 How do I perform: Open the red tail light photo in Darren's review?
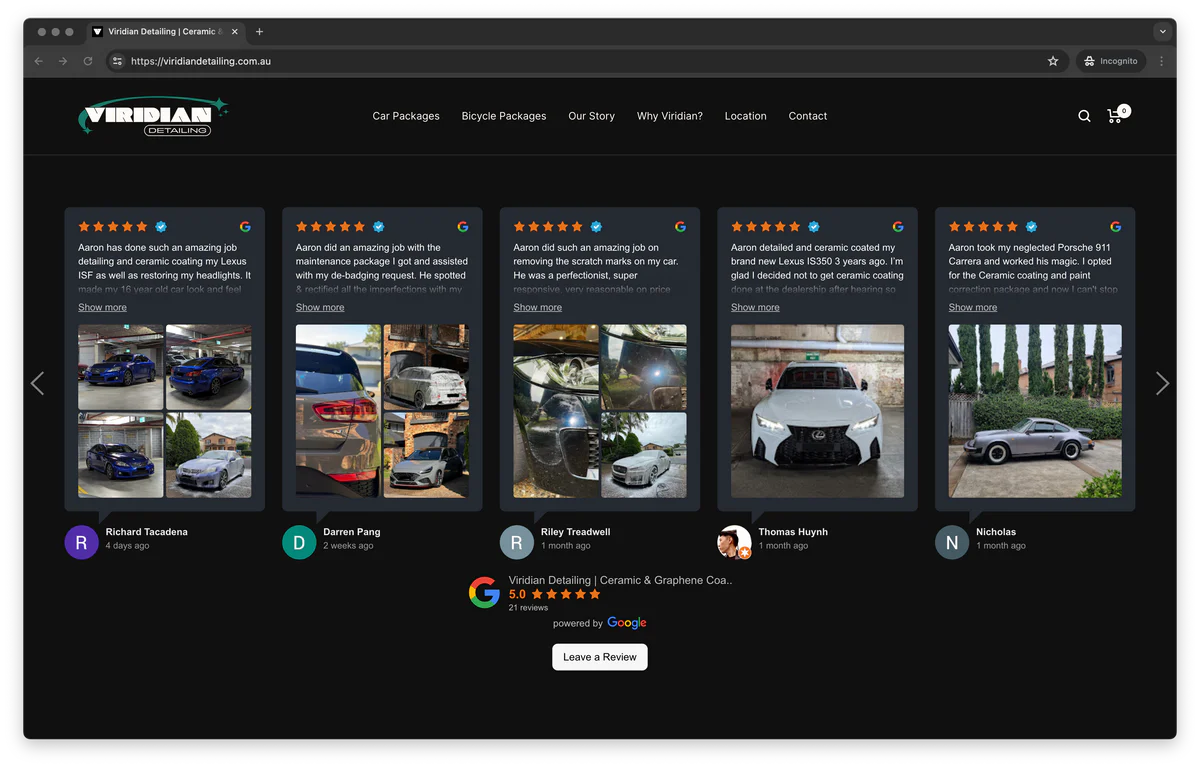point(338,411)
